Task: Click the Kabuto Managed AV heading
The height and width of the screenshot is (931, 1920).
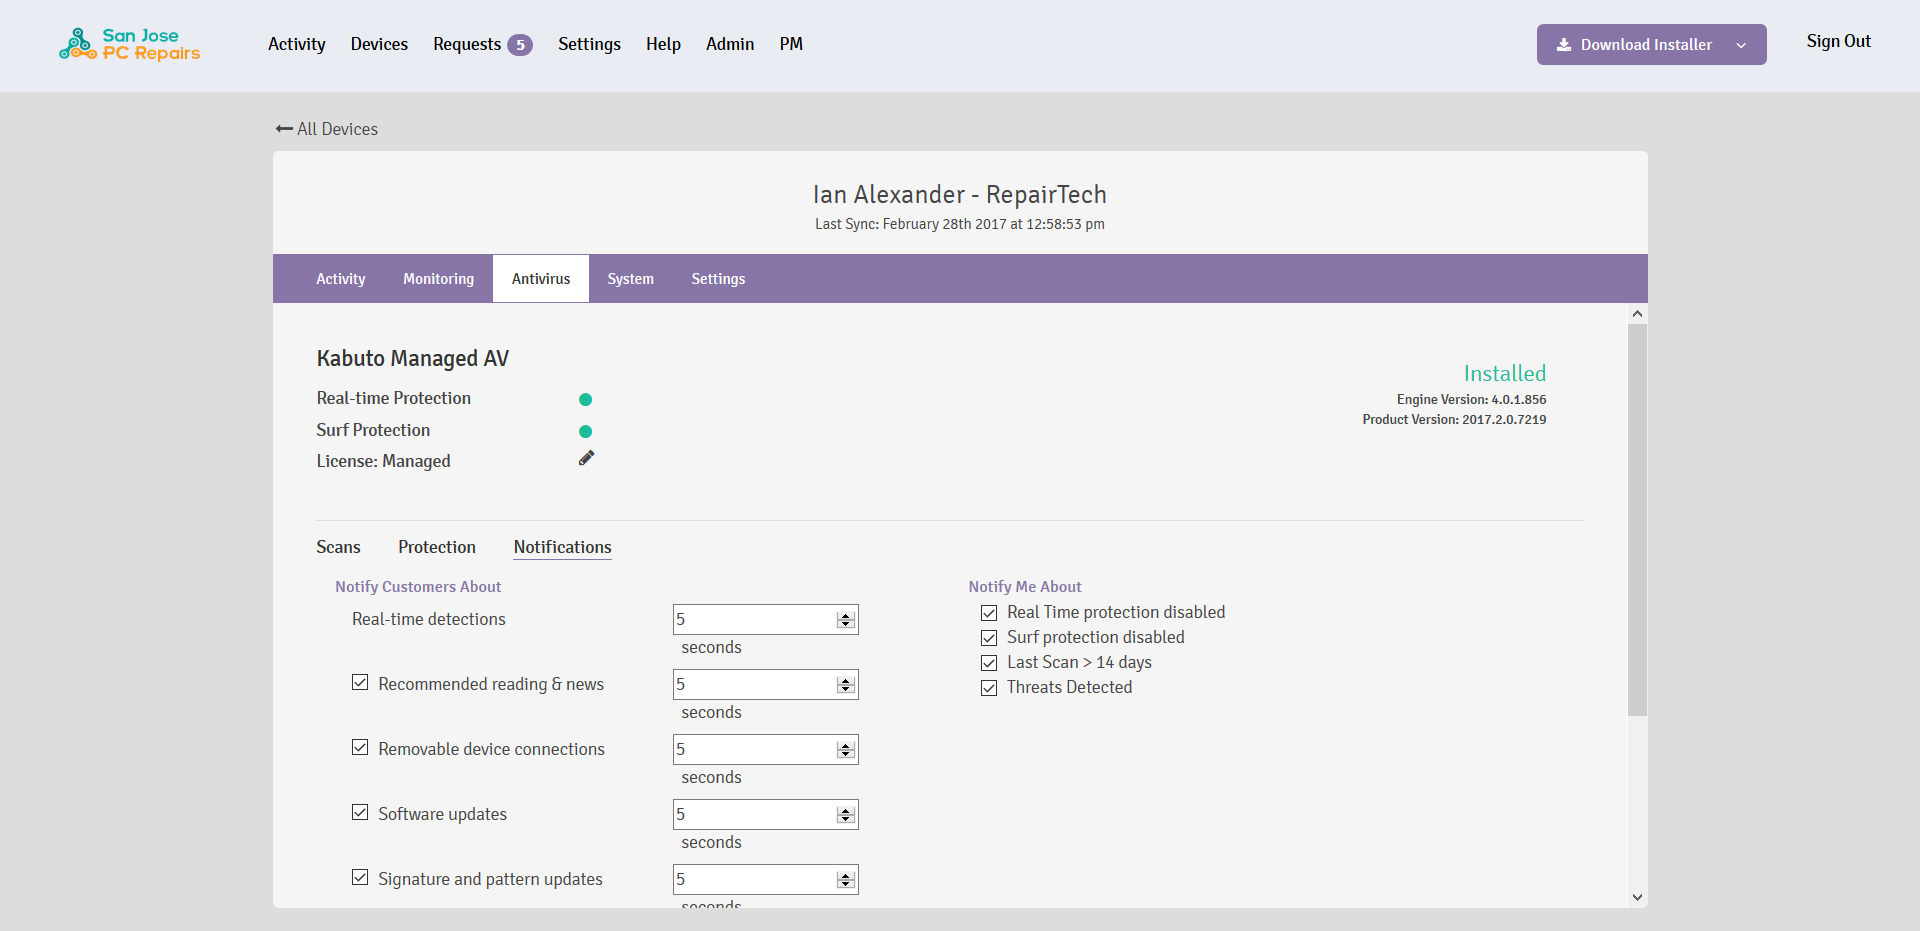Action: (413, 358)
